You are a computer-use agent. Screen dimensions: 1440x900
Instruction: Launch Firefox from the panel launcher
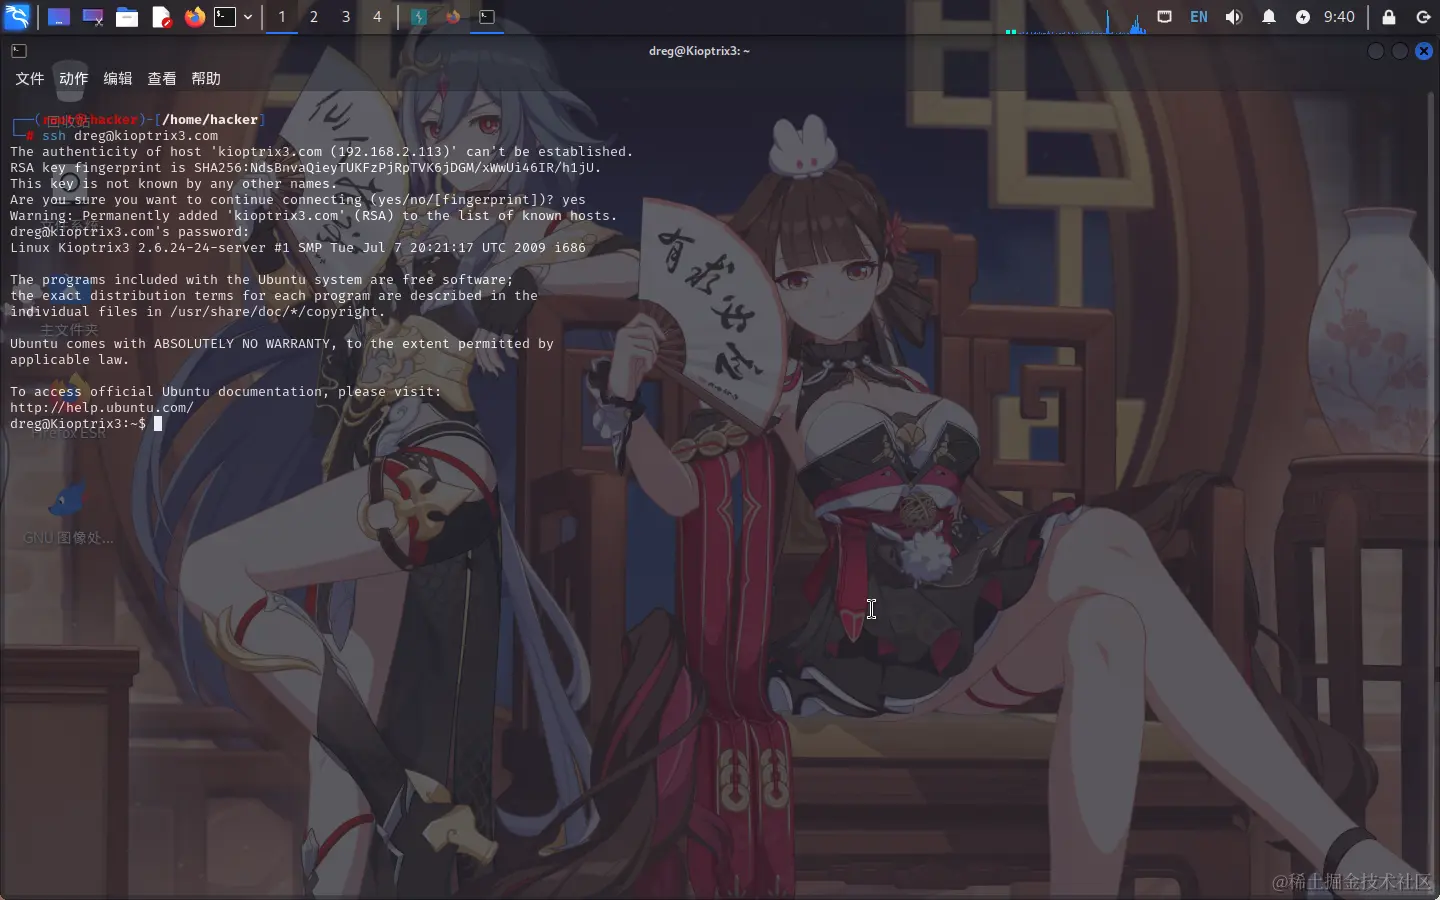(x=194, y=17)
